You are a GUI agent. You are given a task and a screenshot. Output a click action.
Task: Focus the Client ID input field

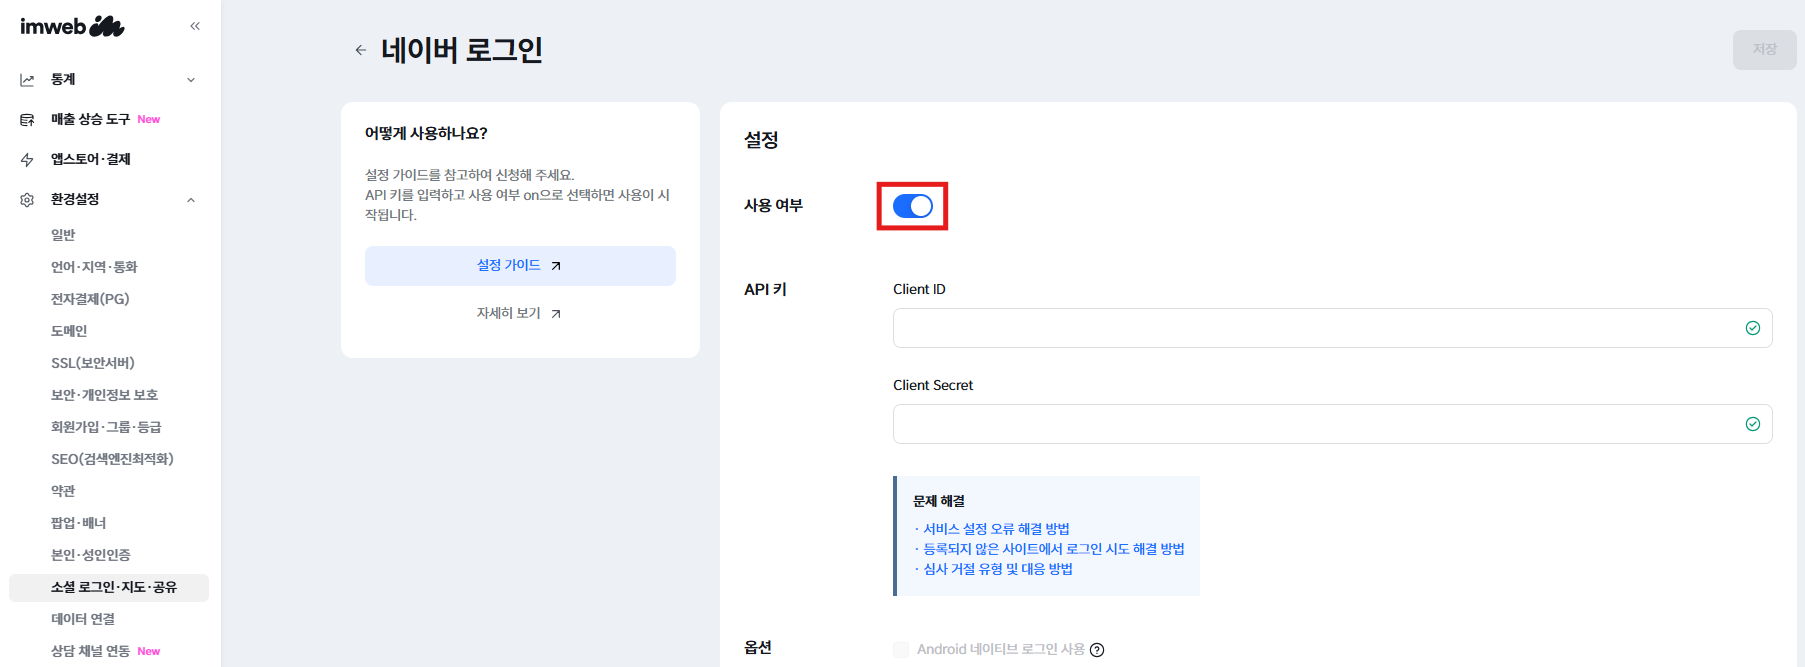pyautogui.click(x=1332, y=328)
